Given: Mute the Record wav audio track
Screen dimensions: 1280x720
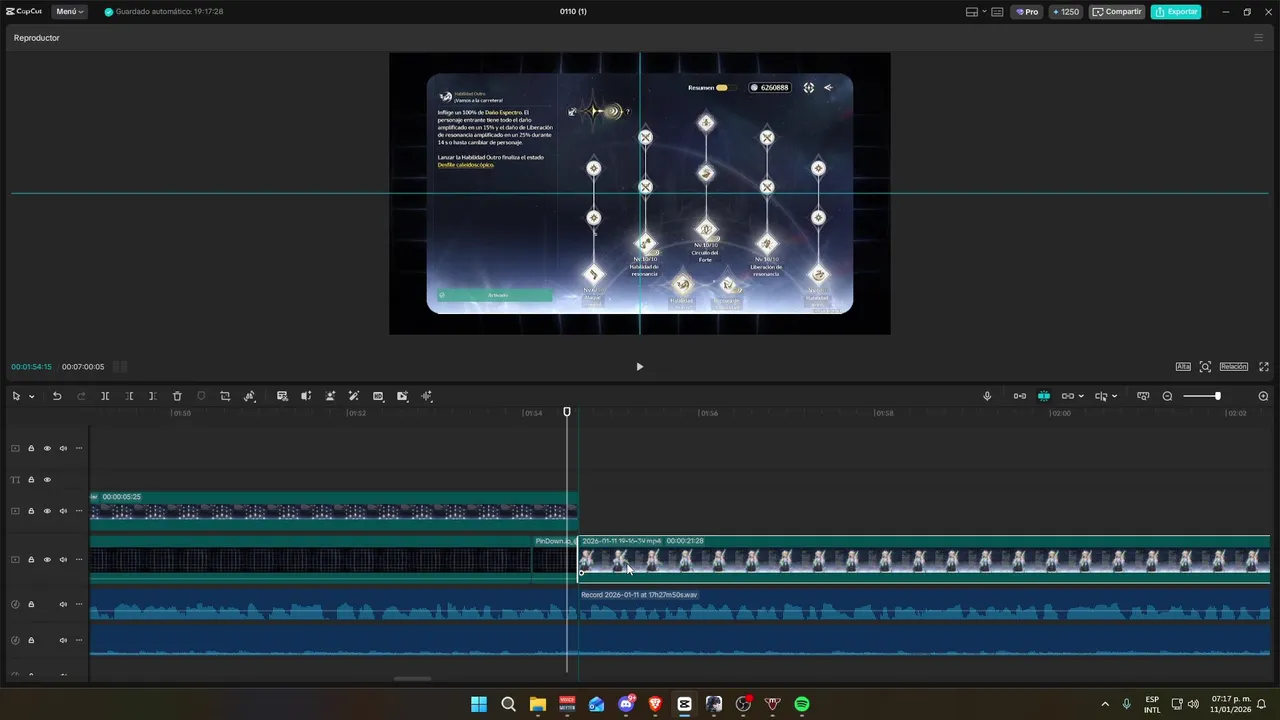Looking at the screenshot, I should [x=63, y=604].
